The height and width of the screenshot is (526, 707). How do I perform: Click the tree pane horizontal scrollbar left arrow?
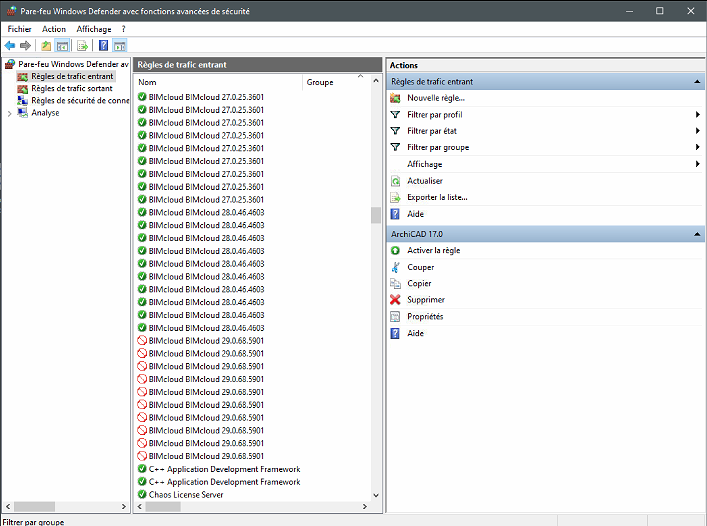[x=8, y=507]
